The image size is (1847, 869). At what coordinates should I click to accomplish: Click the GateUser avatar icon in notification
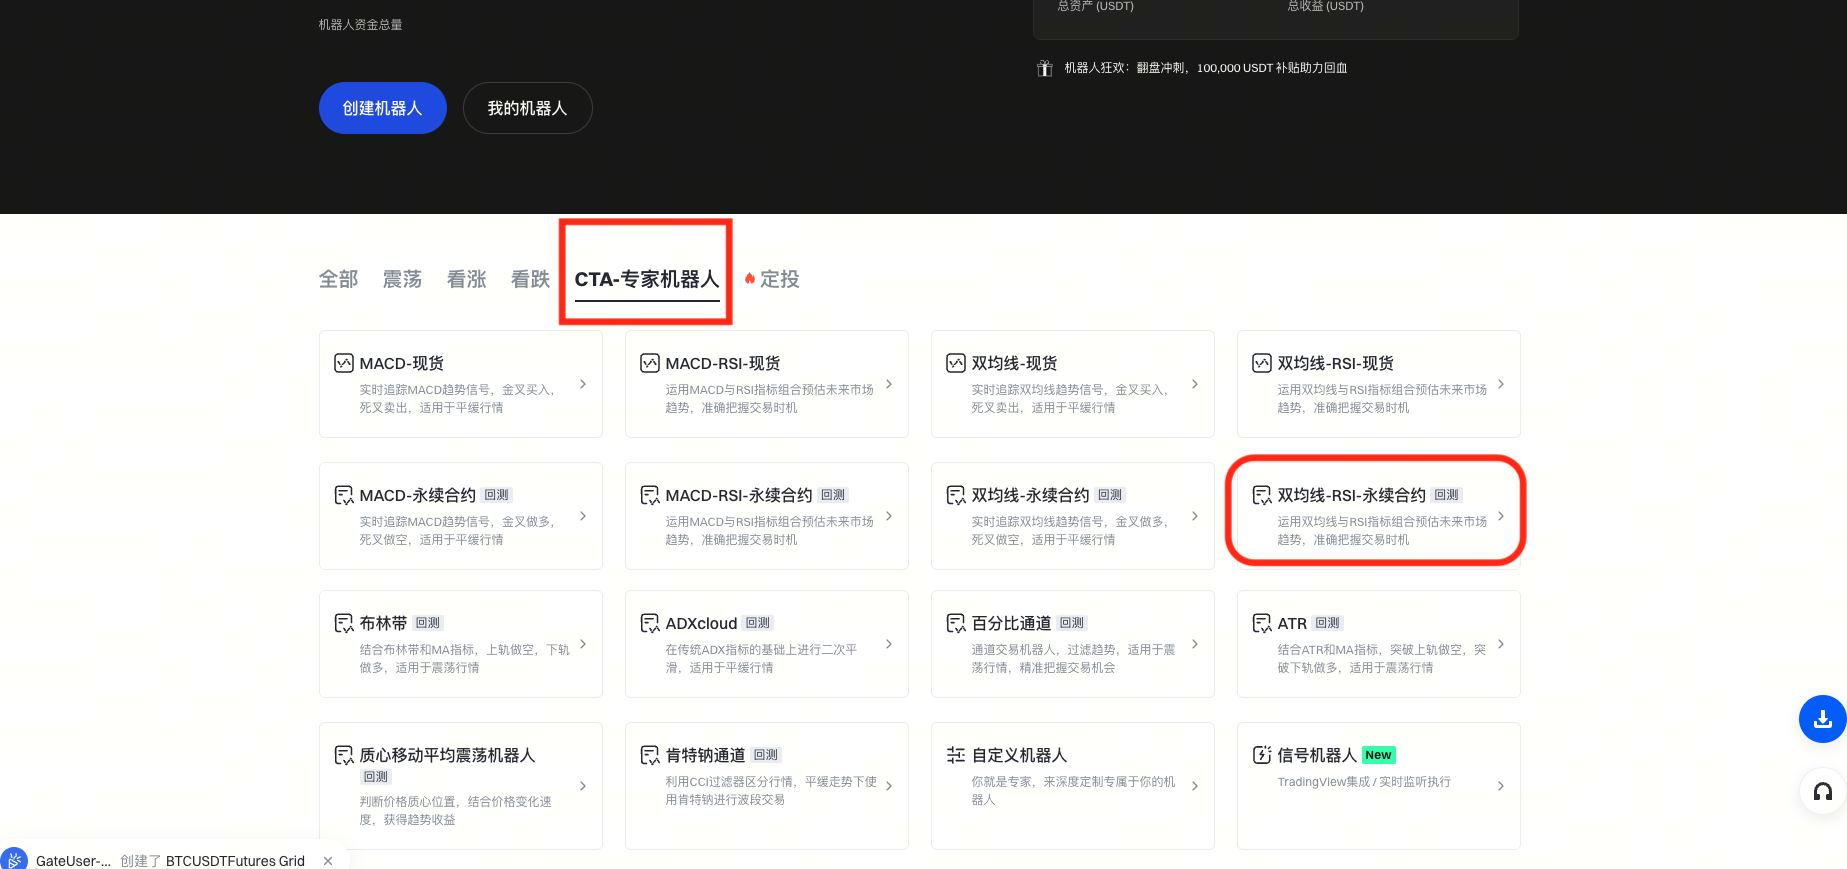coord(15,860)
